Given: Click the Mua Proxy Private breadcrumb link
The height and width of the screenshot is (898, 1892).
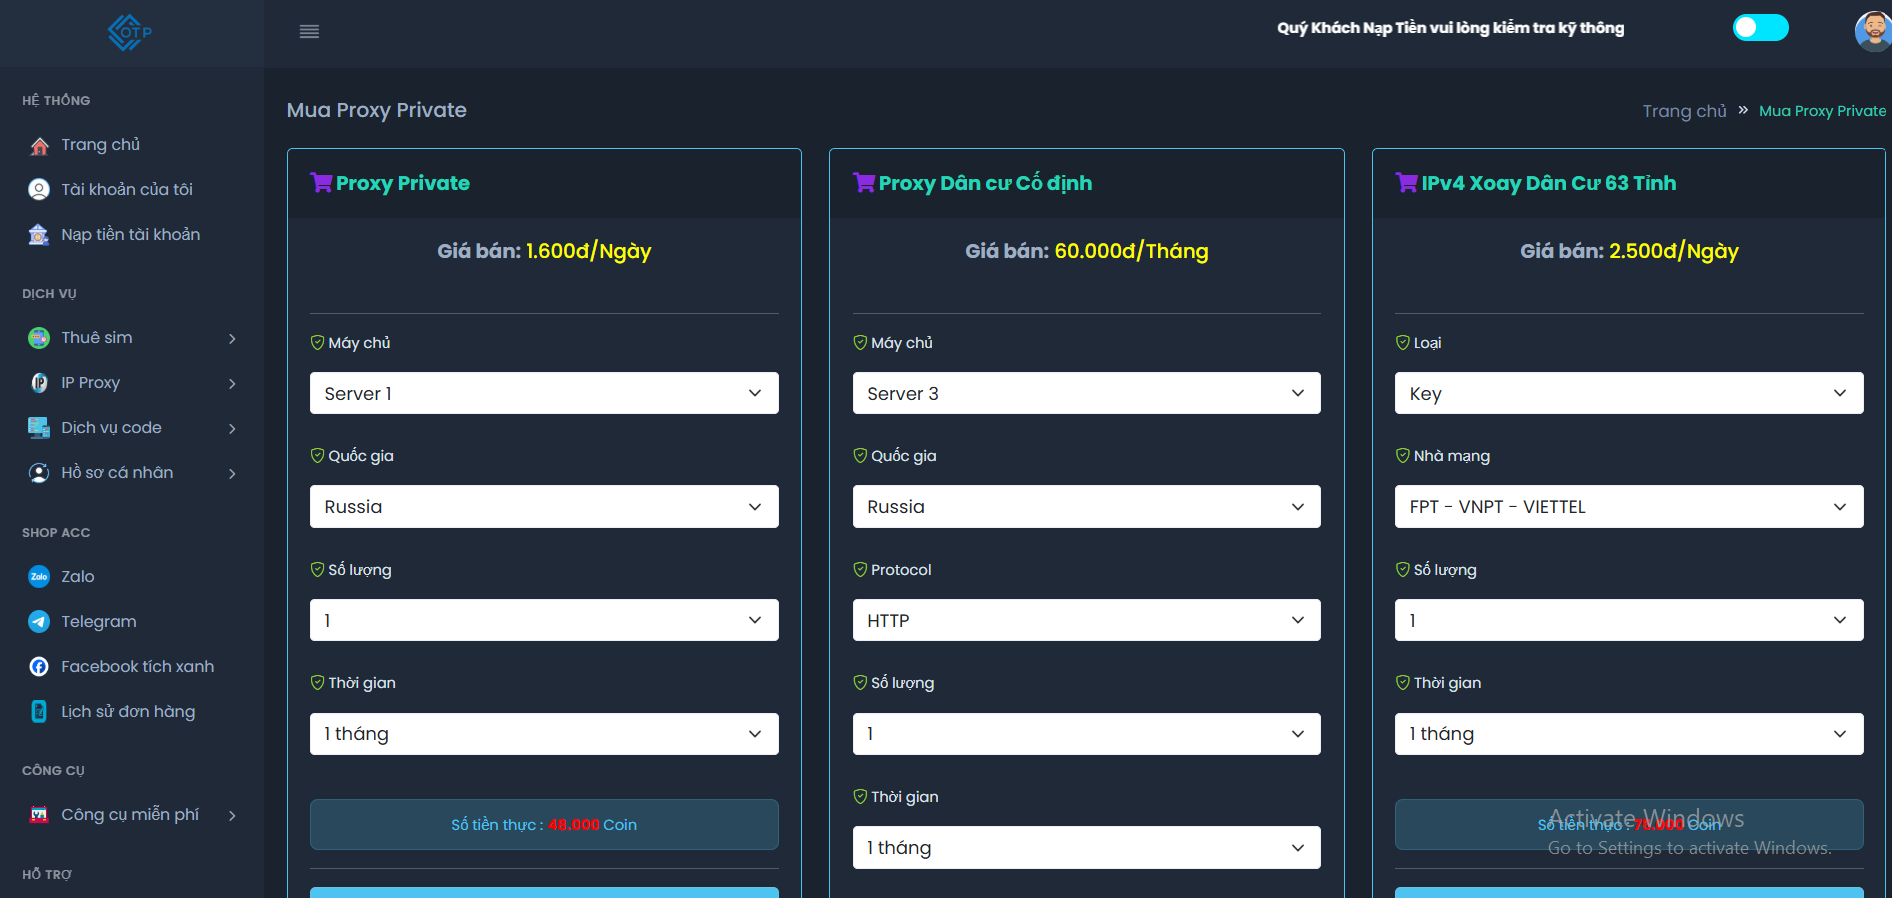Looking at the screenshot, I should click(1822, 111).
